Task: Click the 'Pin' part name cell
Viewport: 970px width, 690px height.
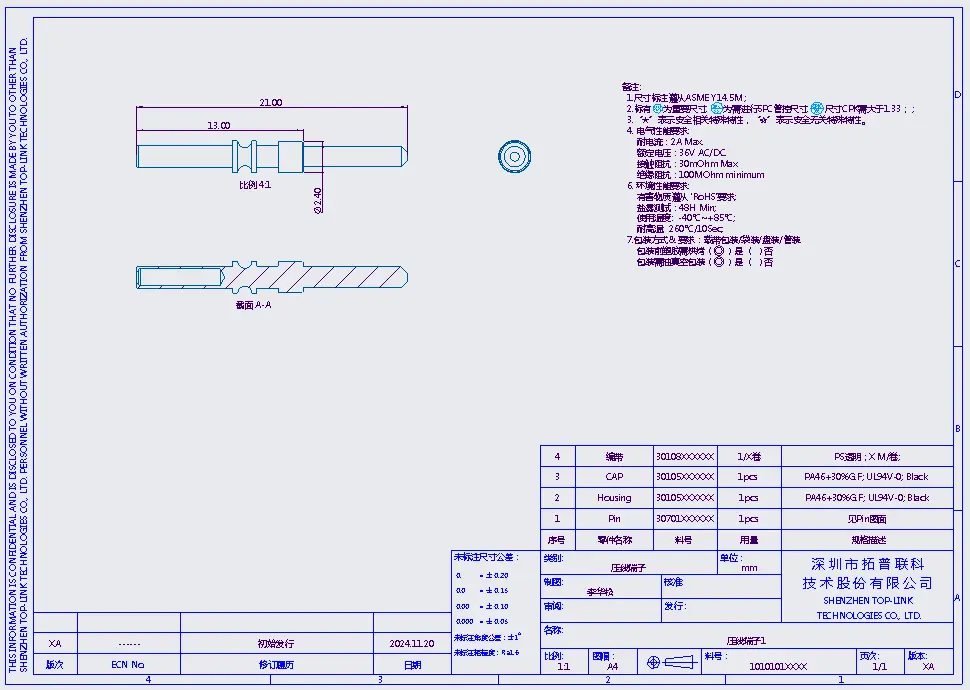Action: click(614, 519)
